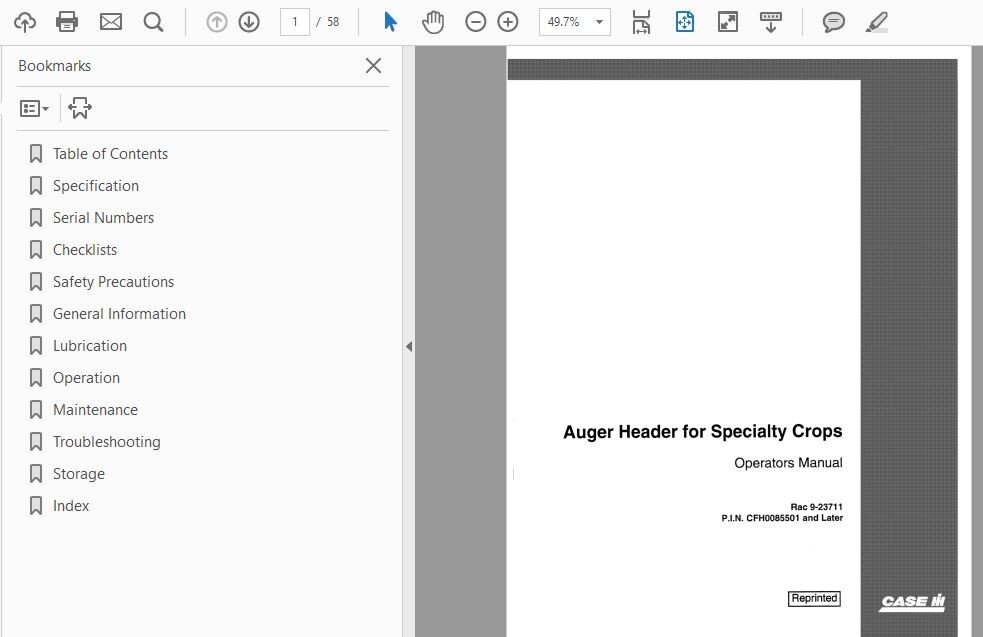Click the 'Bookmarks' panel heading

(x=55, y=66)
